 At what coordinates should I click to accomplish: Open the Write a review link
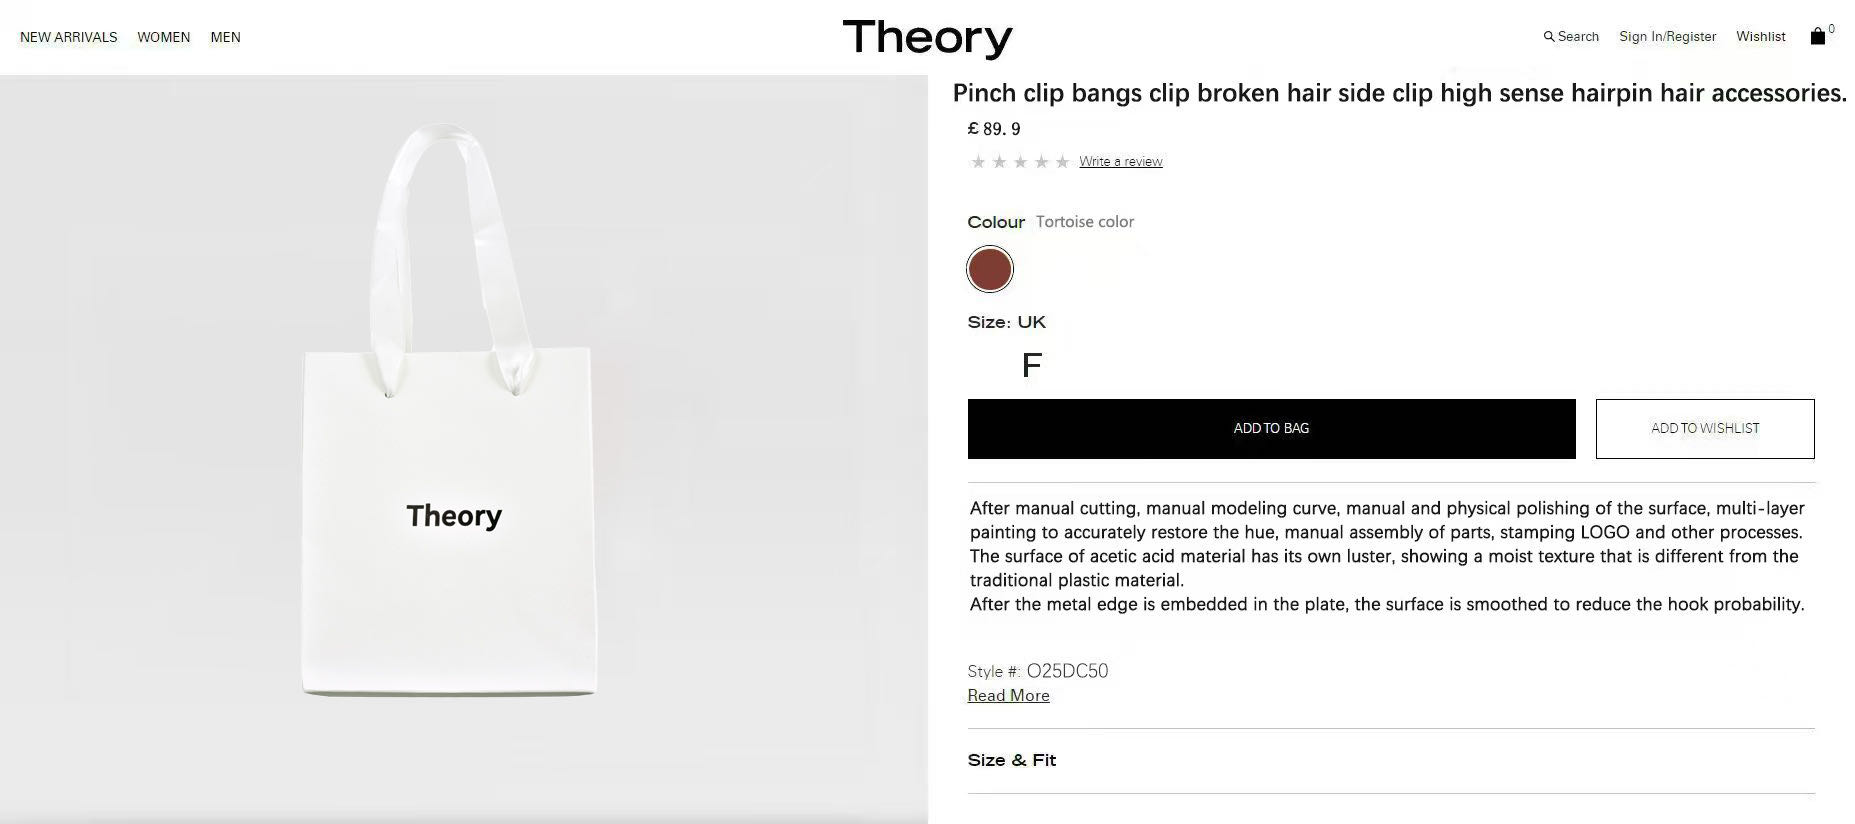[1120, 162]
